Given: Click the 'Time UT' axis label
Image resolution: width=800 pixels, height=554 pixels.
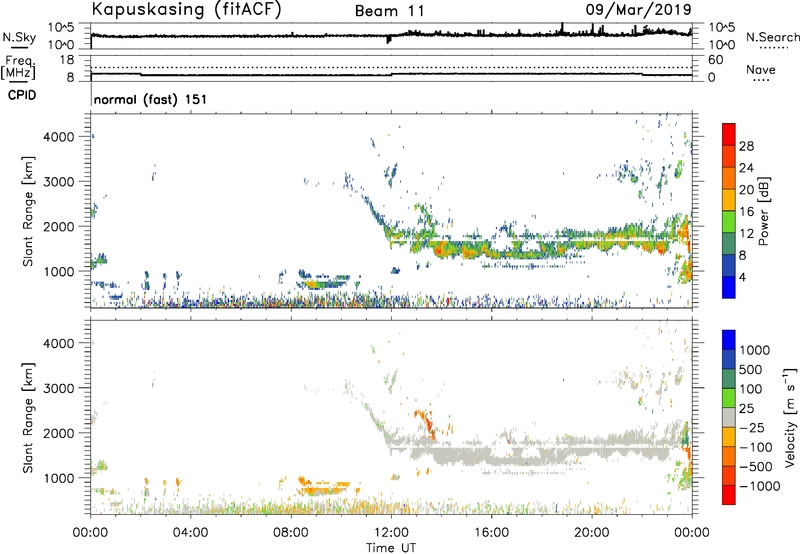Looking at the screenshot, I should [391, 548].
